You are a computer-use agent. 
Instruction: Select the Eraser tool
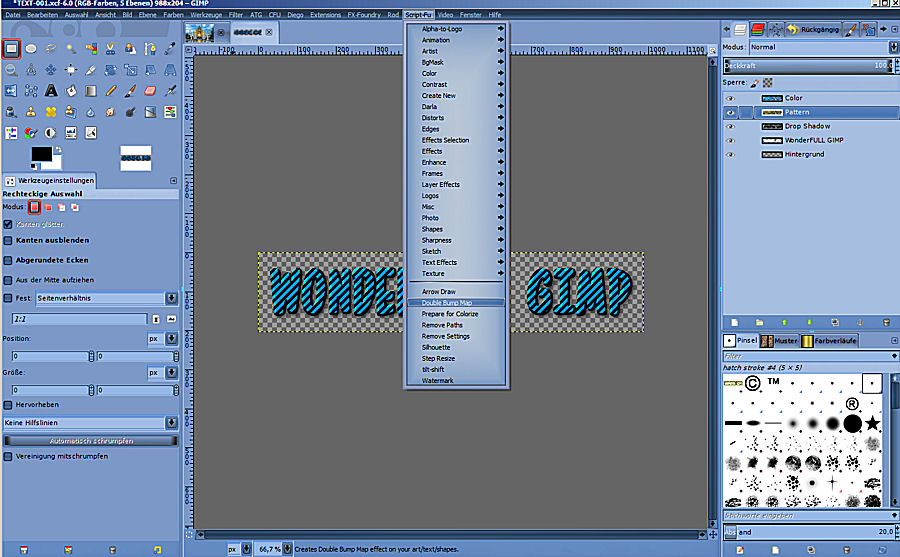pyautogui.click(x=150, y=91)
